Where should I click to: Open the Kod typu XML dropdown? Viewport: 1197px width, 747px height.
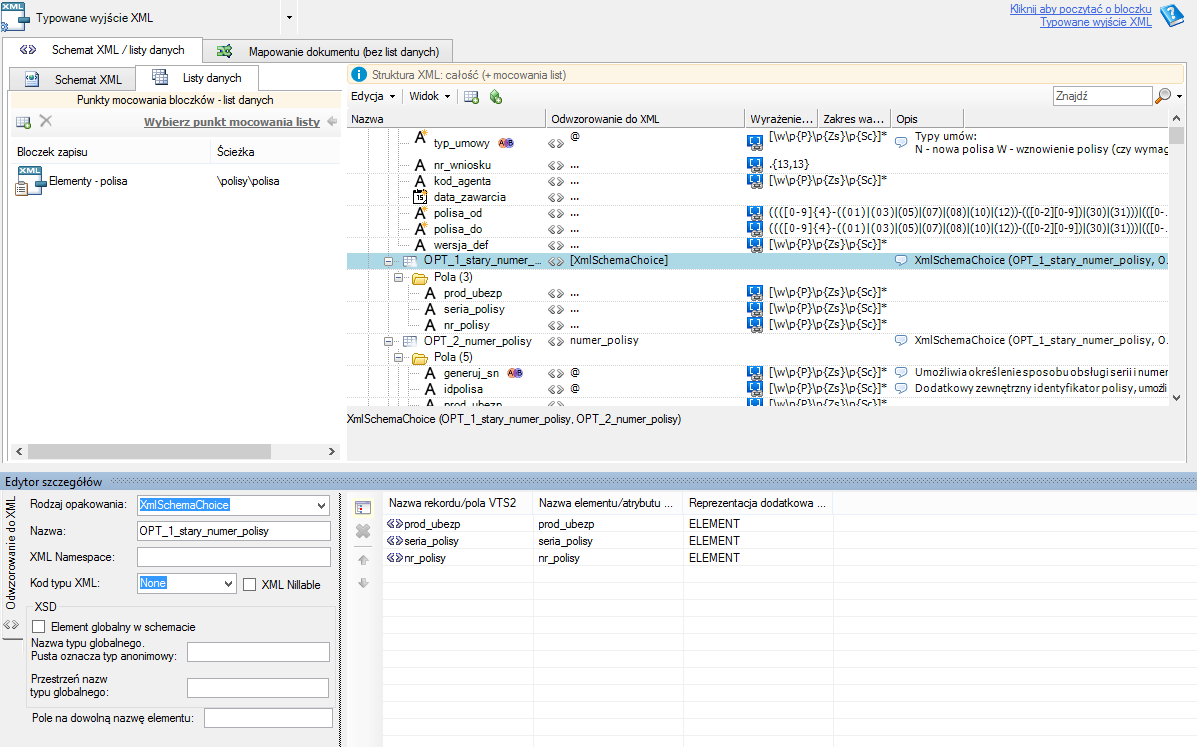(227, 584)
